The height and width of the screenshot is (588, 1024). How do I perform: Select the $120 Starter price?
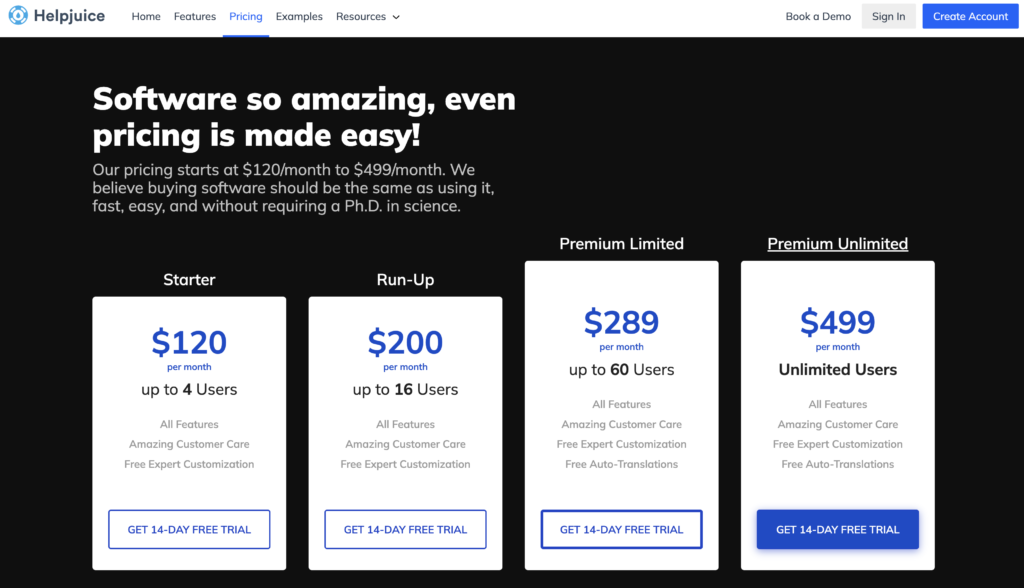pyautogui.click(x=189, y=342)
